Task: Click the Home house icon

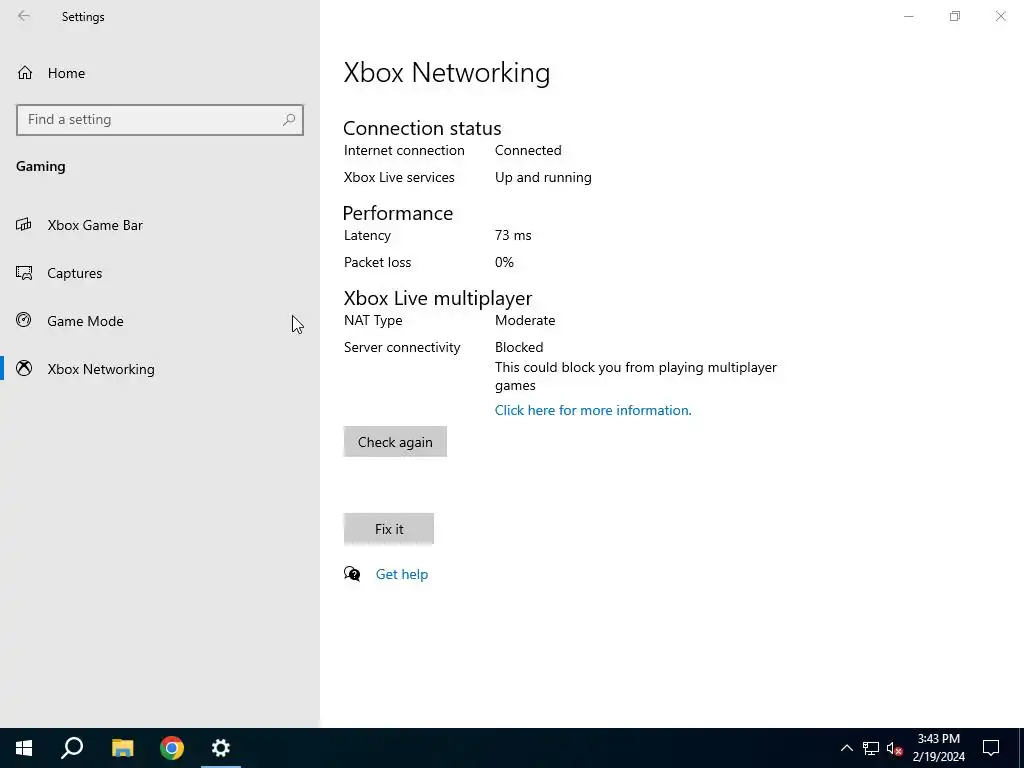Action: (x=25, y=73)
